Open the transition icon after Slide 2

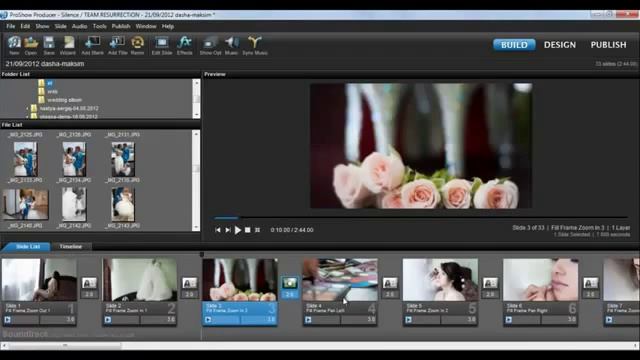(189, 283)
